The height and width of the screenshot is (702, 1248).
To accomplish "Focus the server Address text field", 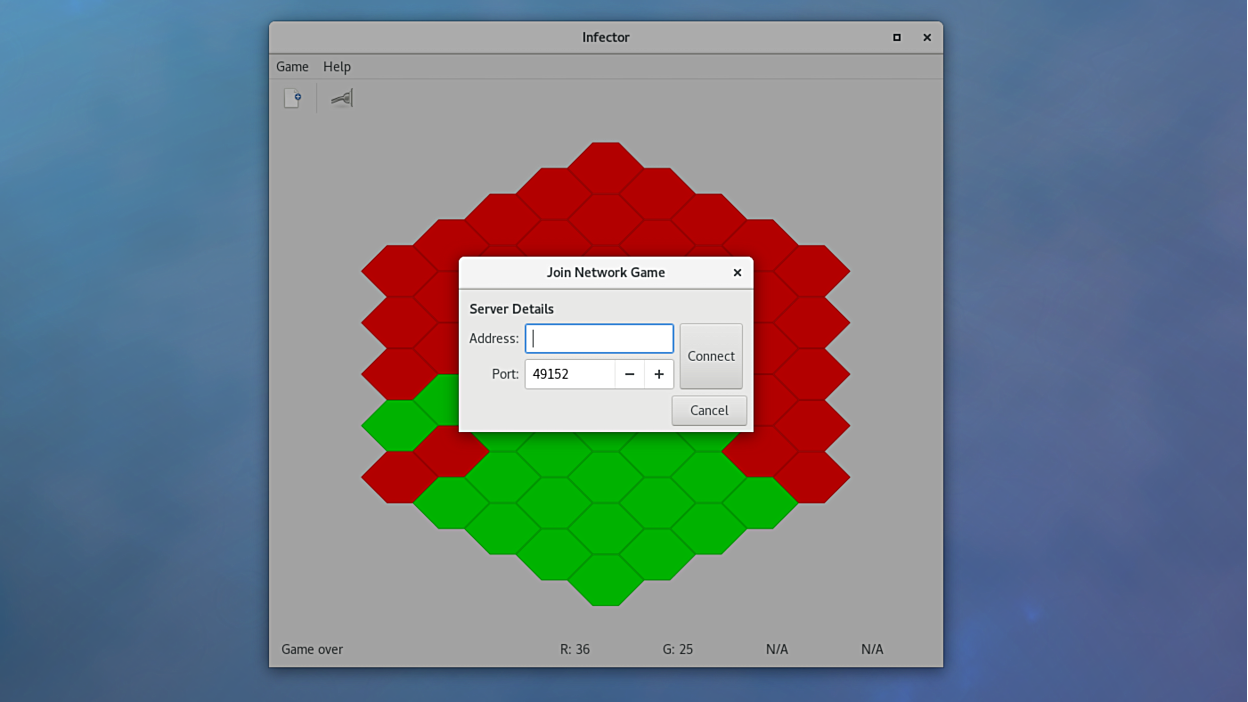I will [x=599, y=339].
